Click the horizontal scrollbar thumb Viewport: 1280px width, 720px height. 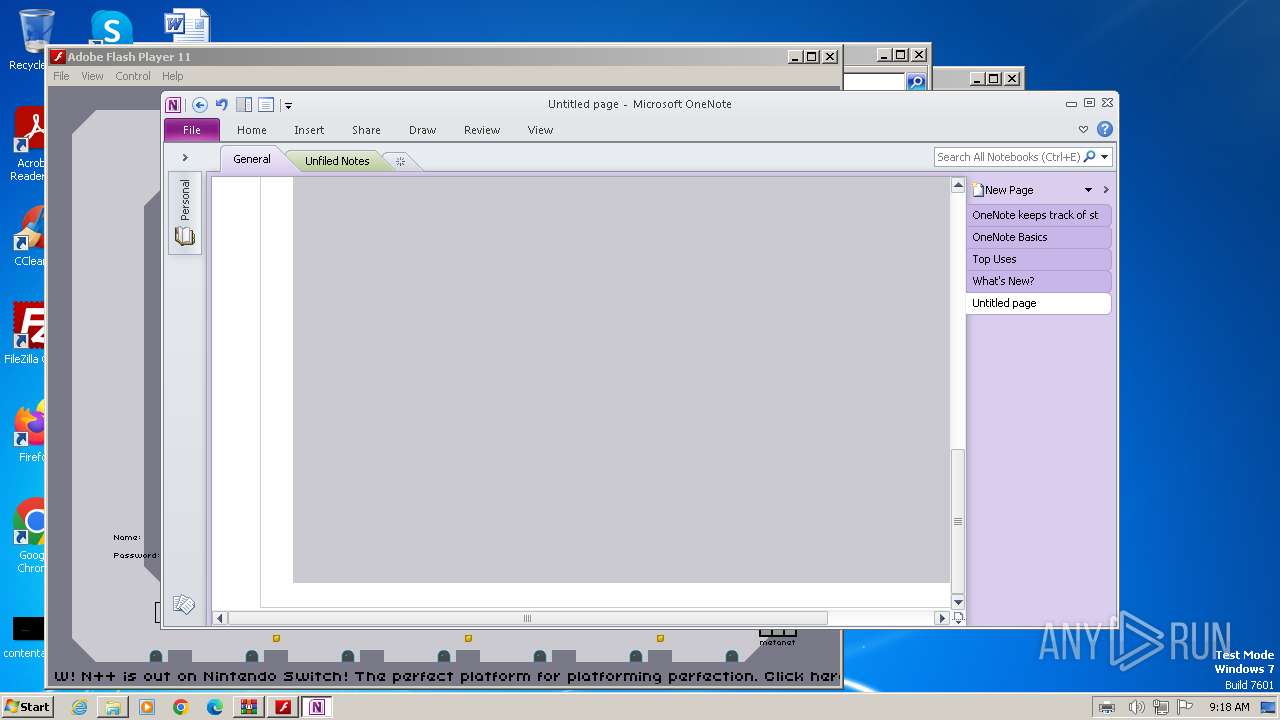[527, 618]
